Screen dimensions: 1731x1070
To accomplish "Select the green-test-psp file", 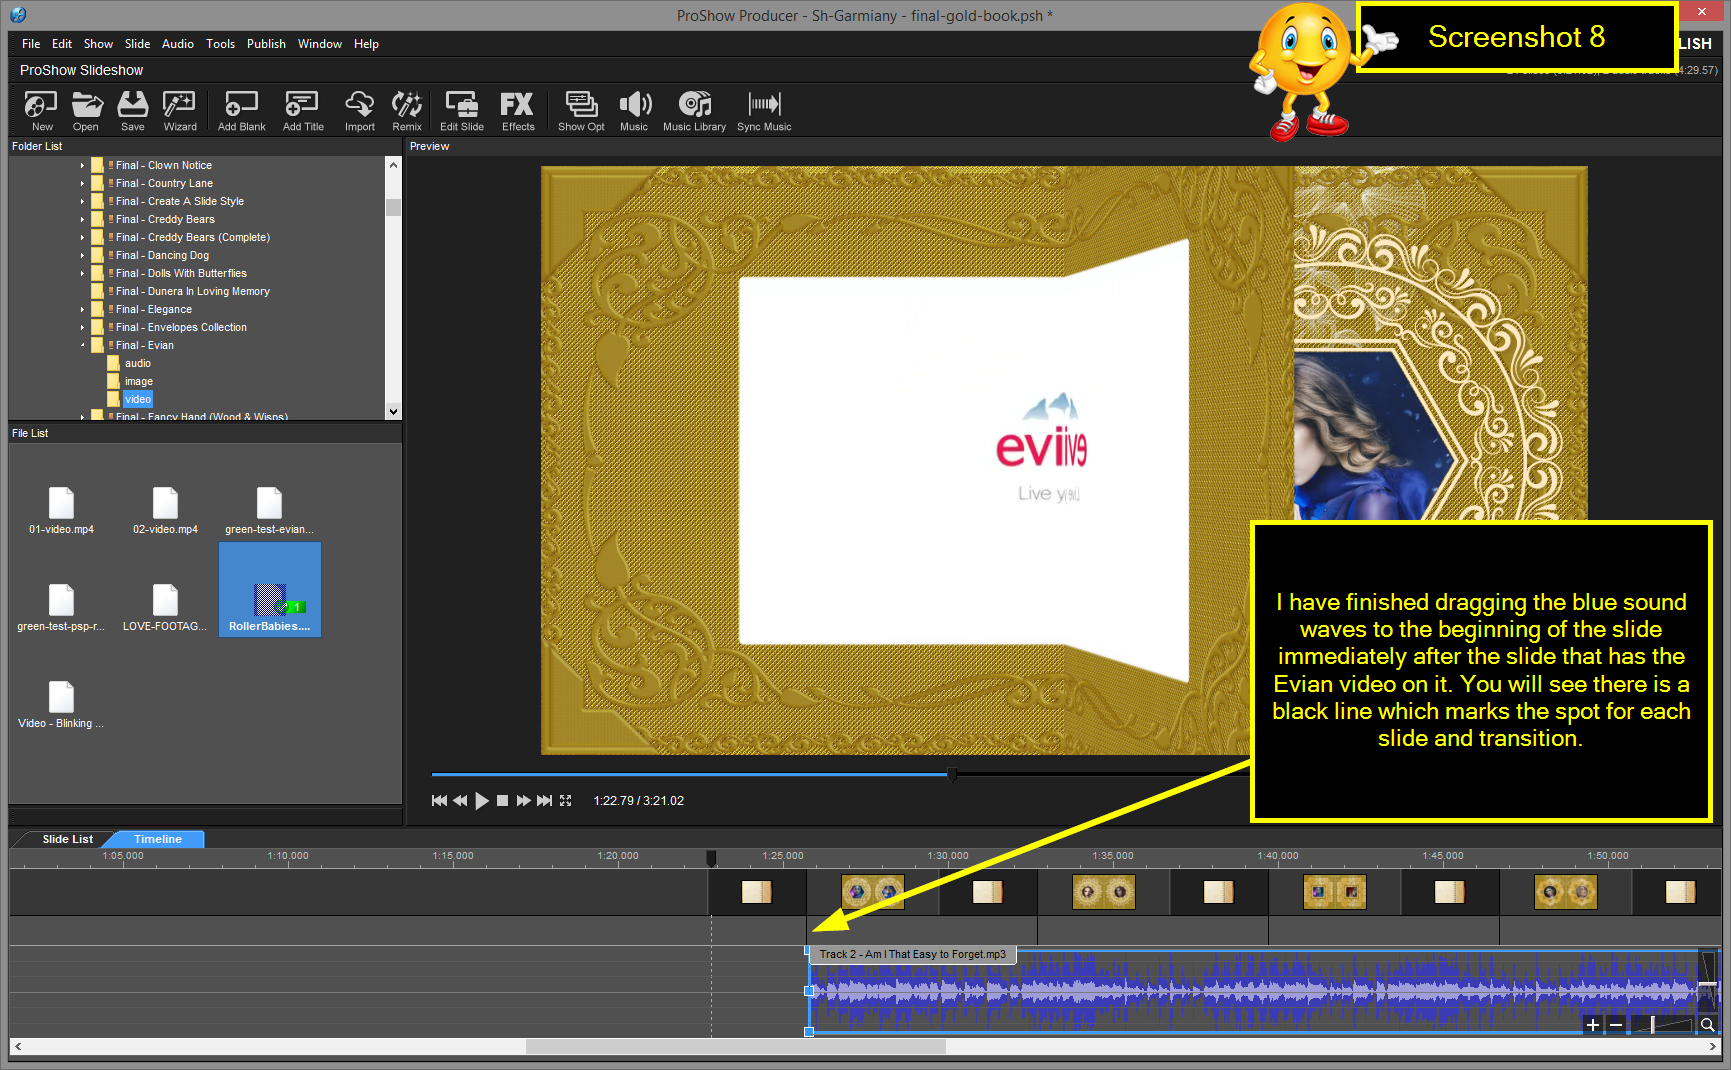I will click(x=61, y=608).
